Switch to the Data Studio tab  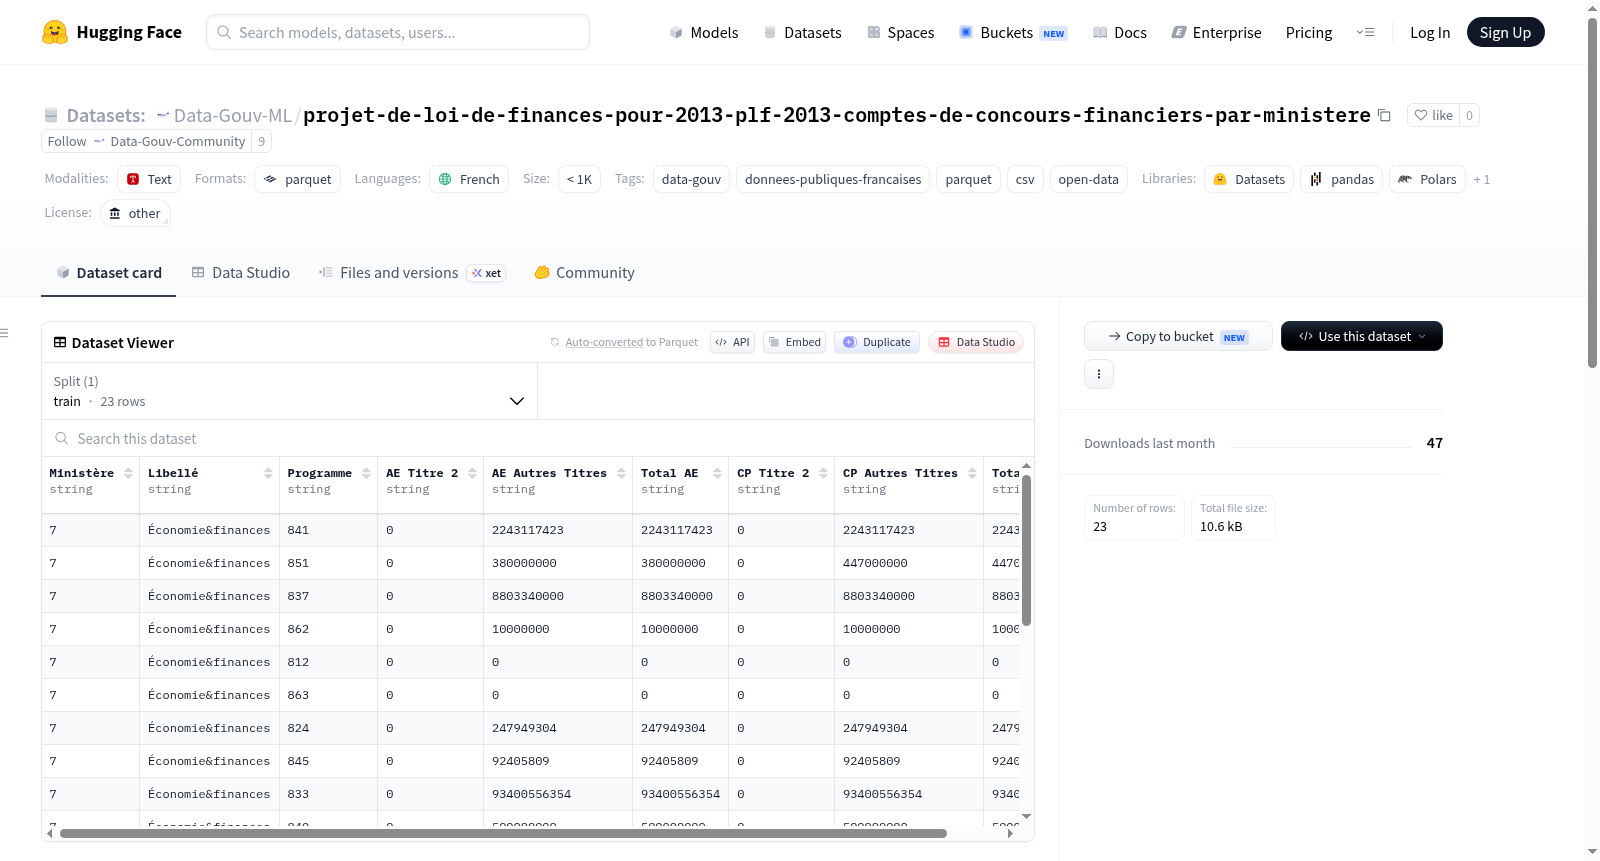point(241,273)
